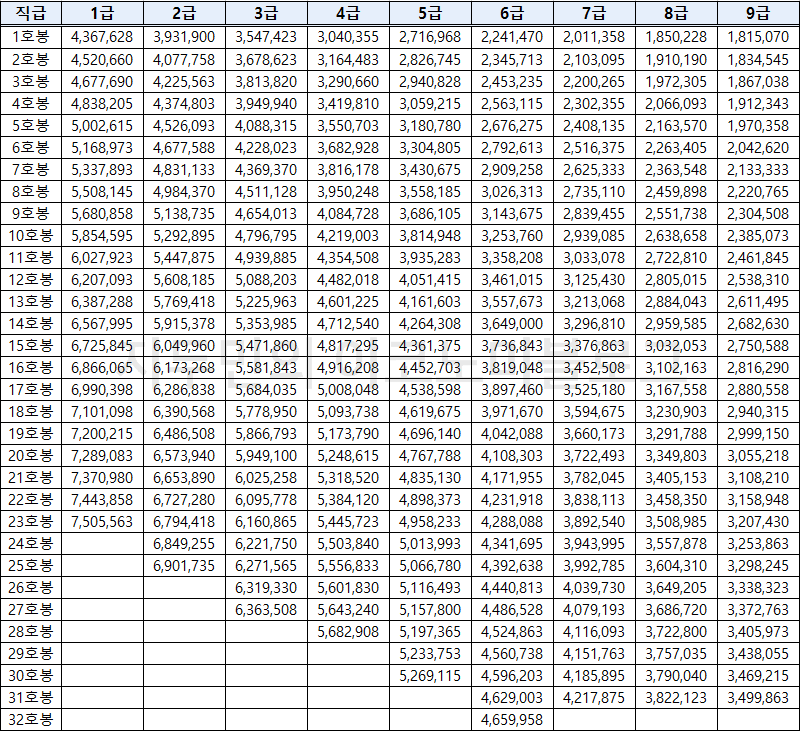Select cell value 3,813,820

tap(266, 82)
